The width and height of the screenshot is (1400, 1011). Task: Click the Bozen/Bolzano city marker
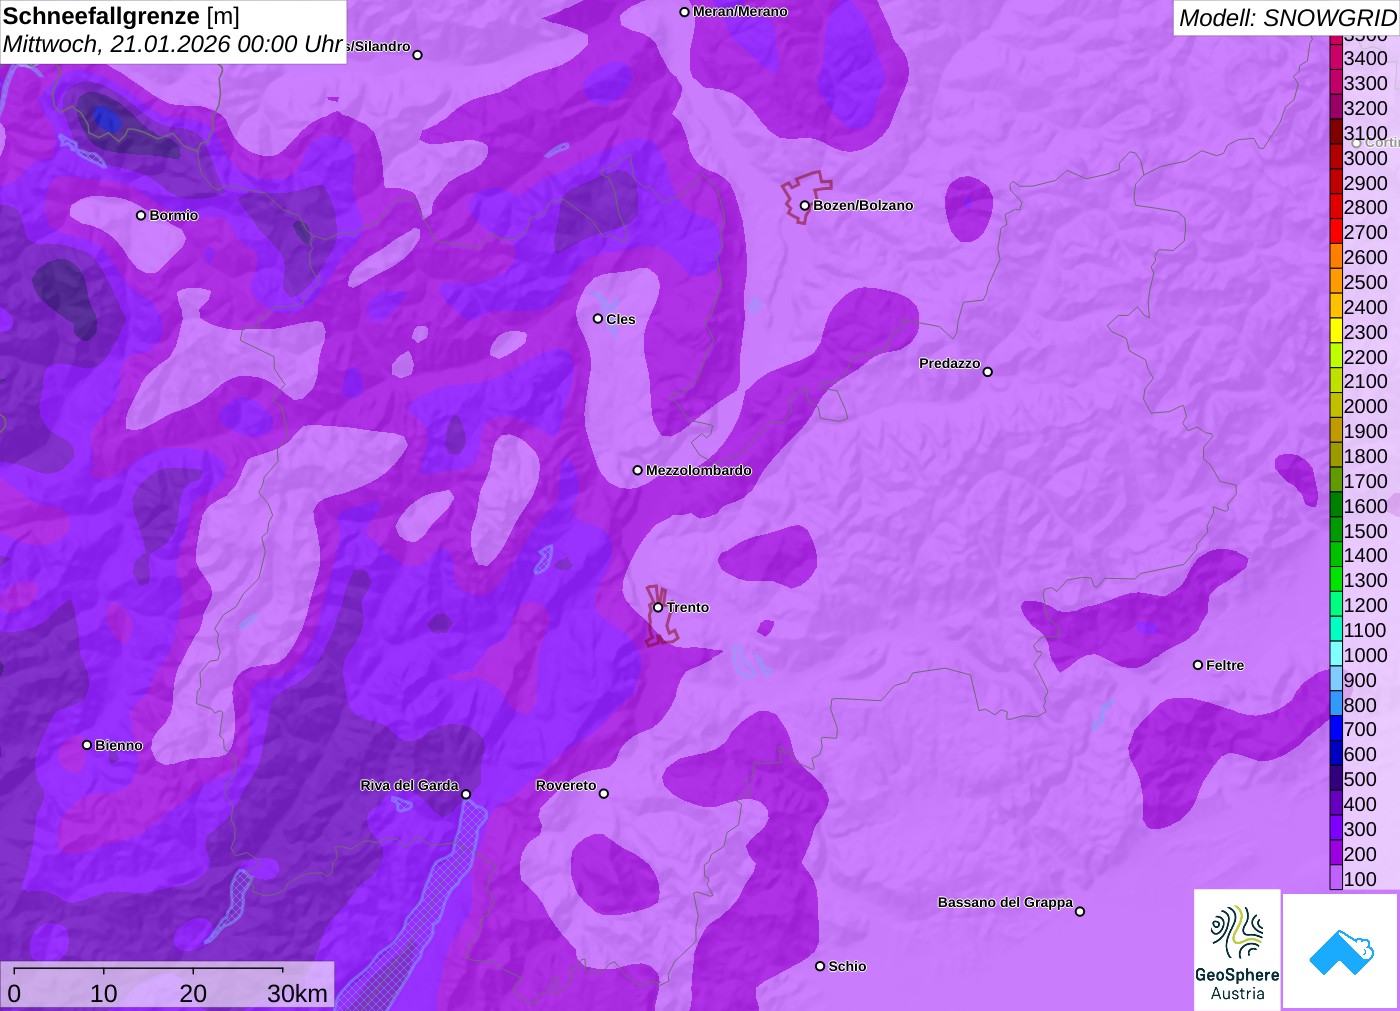coord(804,205)
